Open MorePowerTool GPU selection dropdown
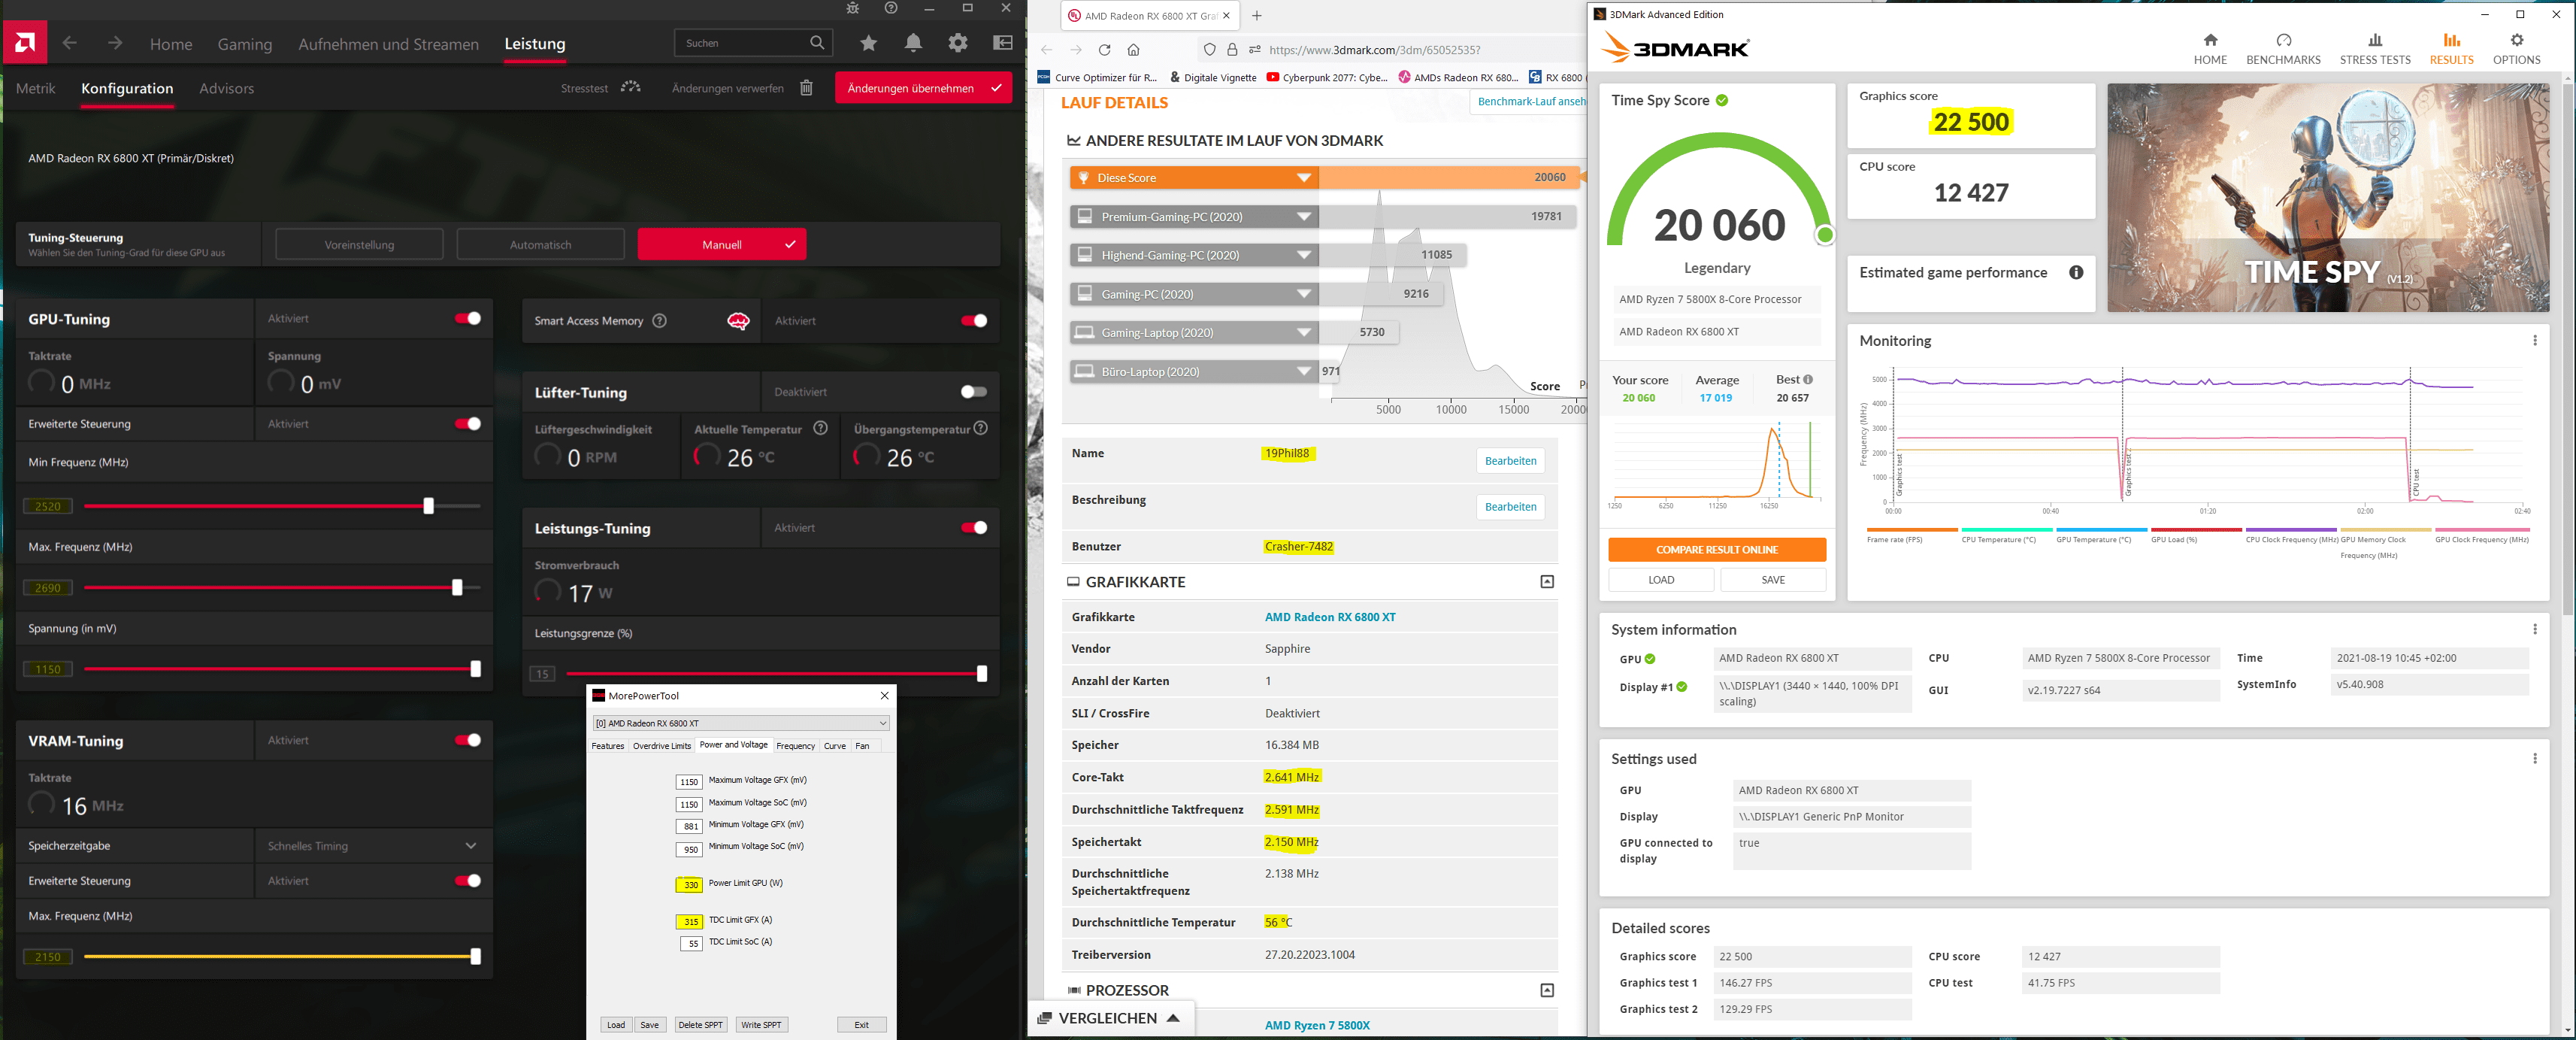This screenshot has width=2576, height=1040. (740, 723)
